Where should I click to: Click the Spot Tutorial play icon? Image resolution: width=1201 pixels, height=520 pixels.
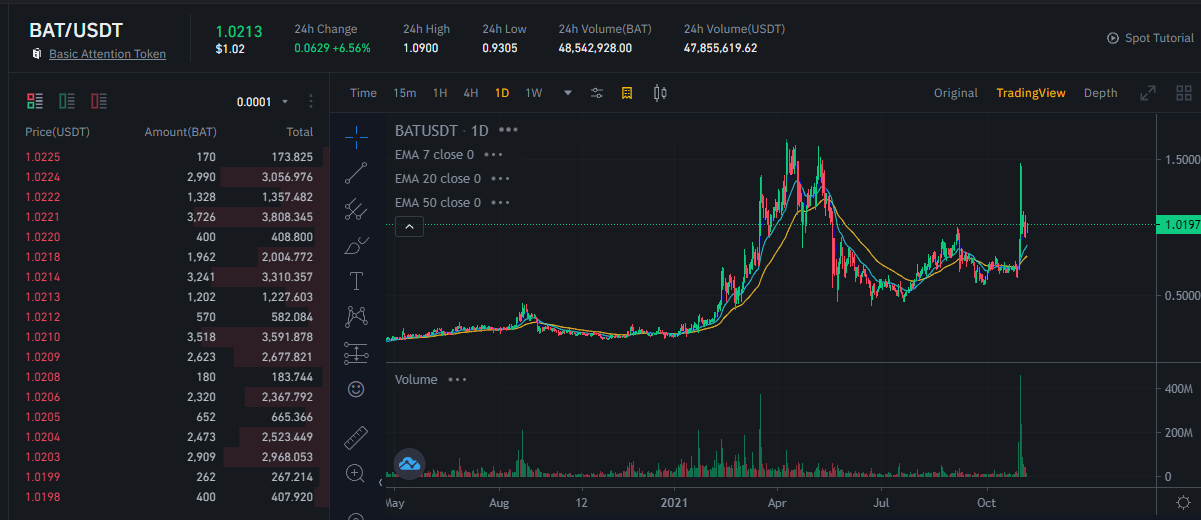coord(1113,38)
